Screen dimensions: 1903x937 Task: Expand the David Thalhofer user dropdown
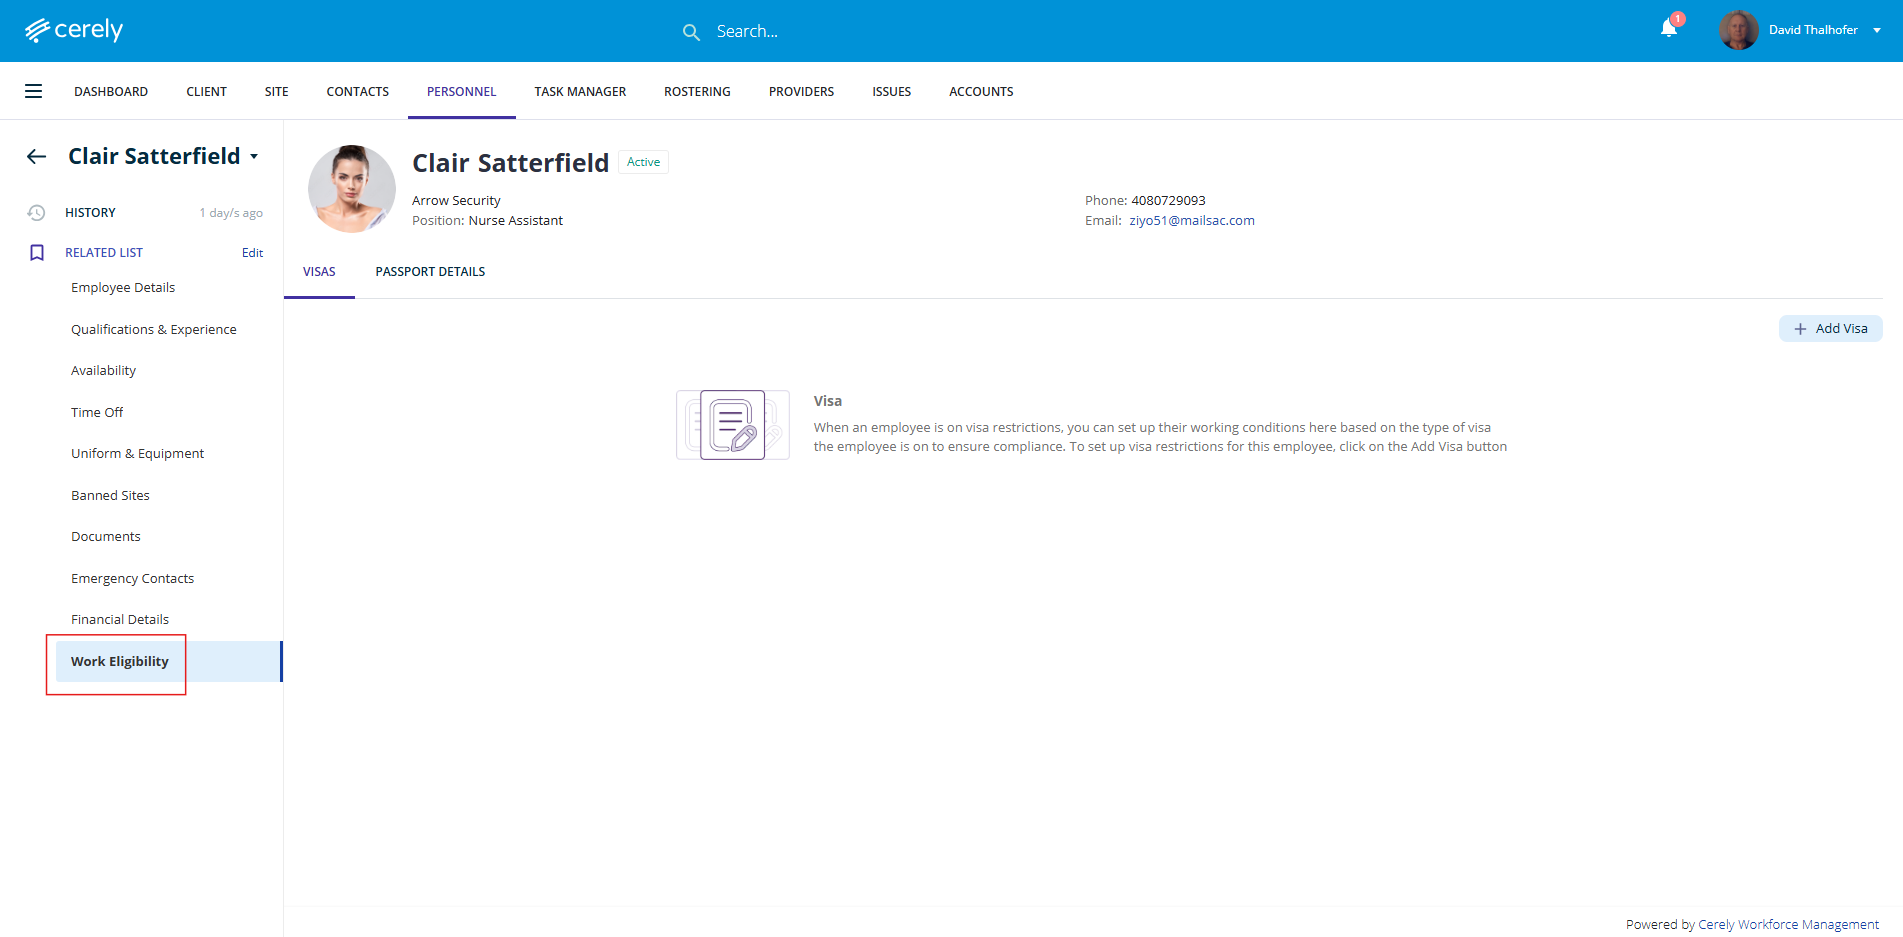coord(1877,30)
